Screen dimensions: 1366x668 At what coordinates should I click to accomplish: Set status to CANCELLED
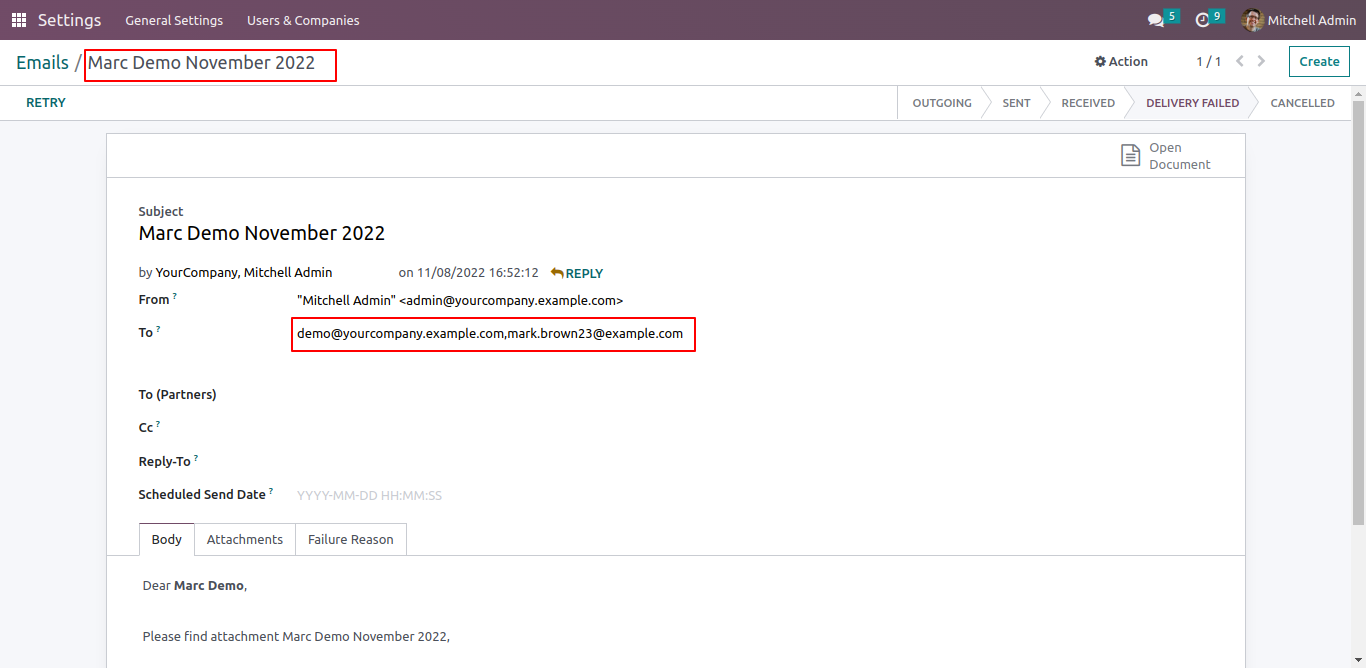pos(1302,103)
